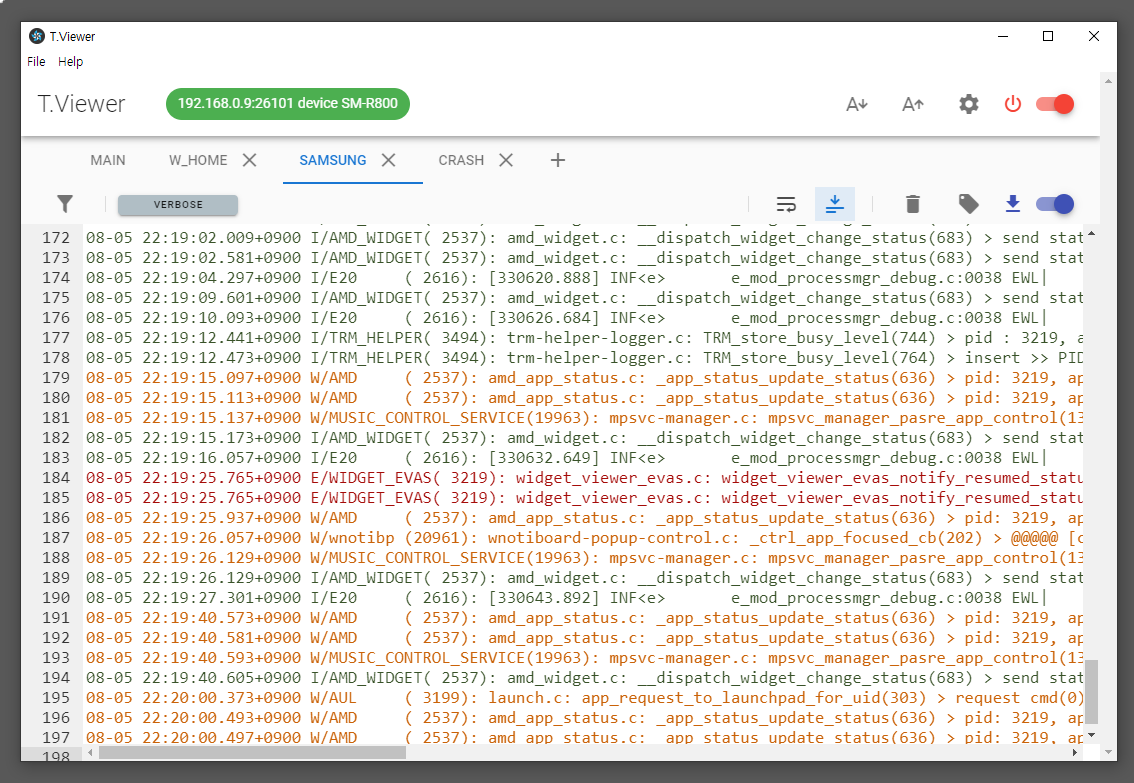
Task: Open settings via the gear icon
Action: 968,104
